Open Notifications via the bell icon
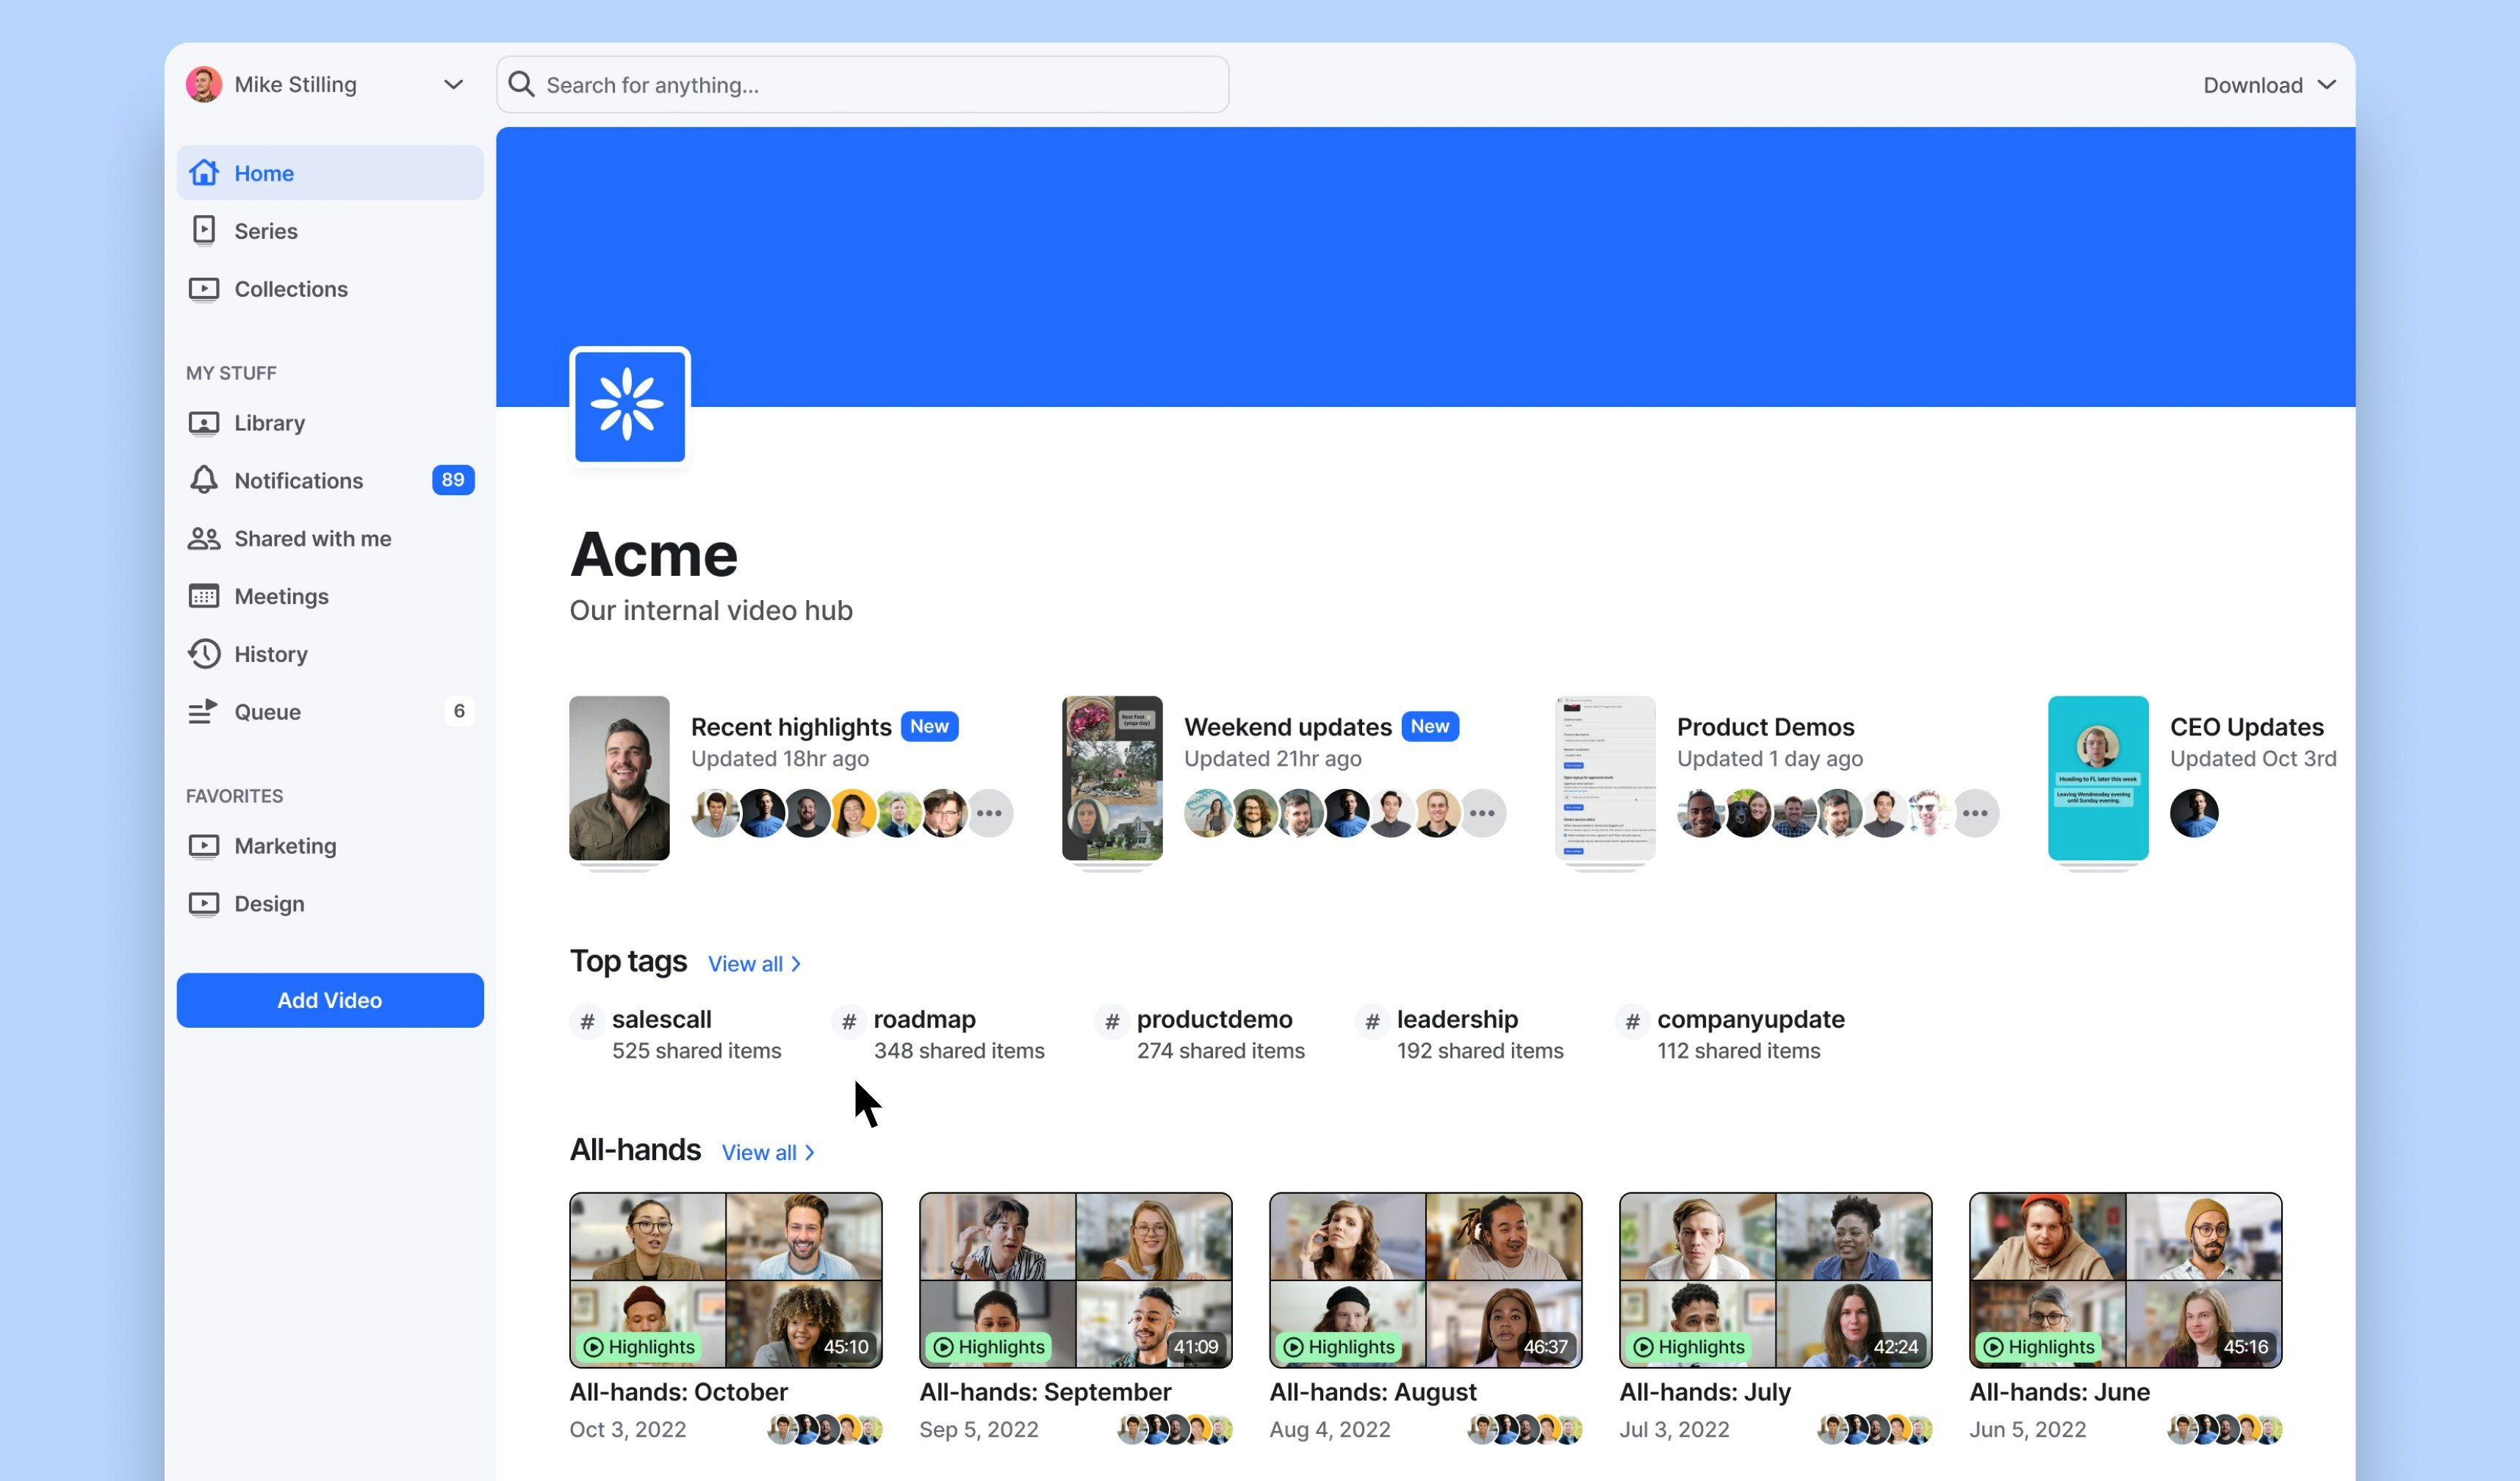The image size is (2520, 1481). coord(204,480)
